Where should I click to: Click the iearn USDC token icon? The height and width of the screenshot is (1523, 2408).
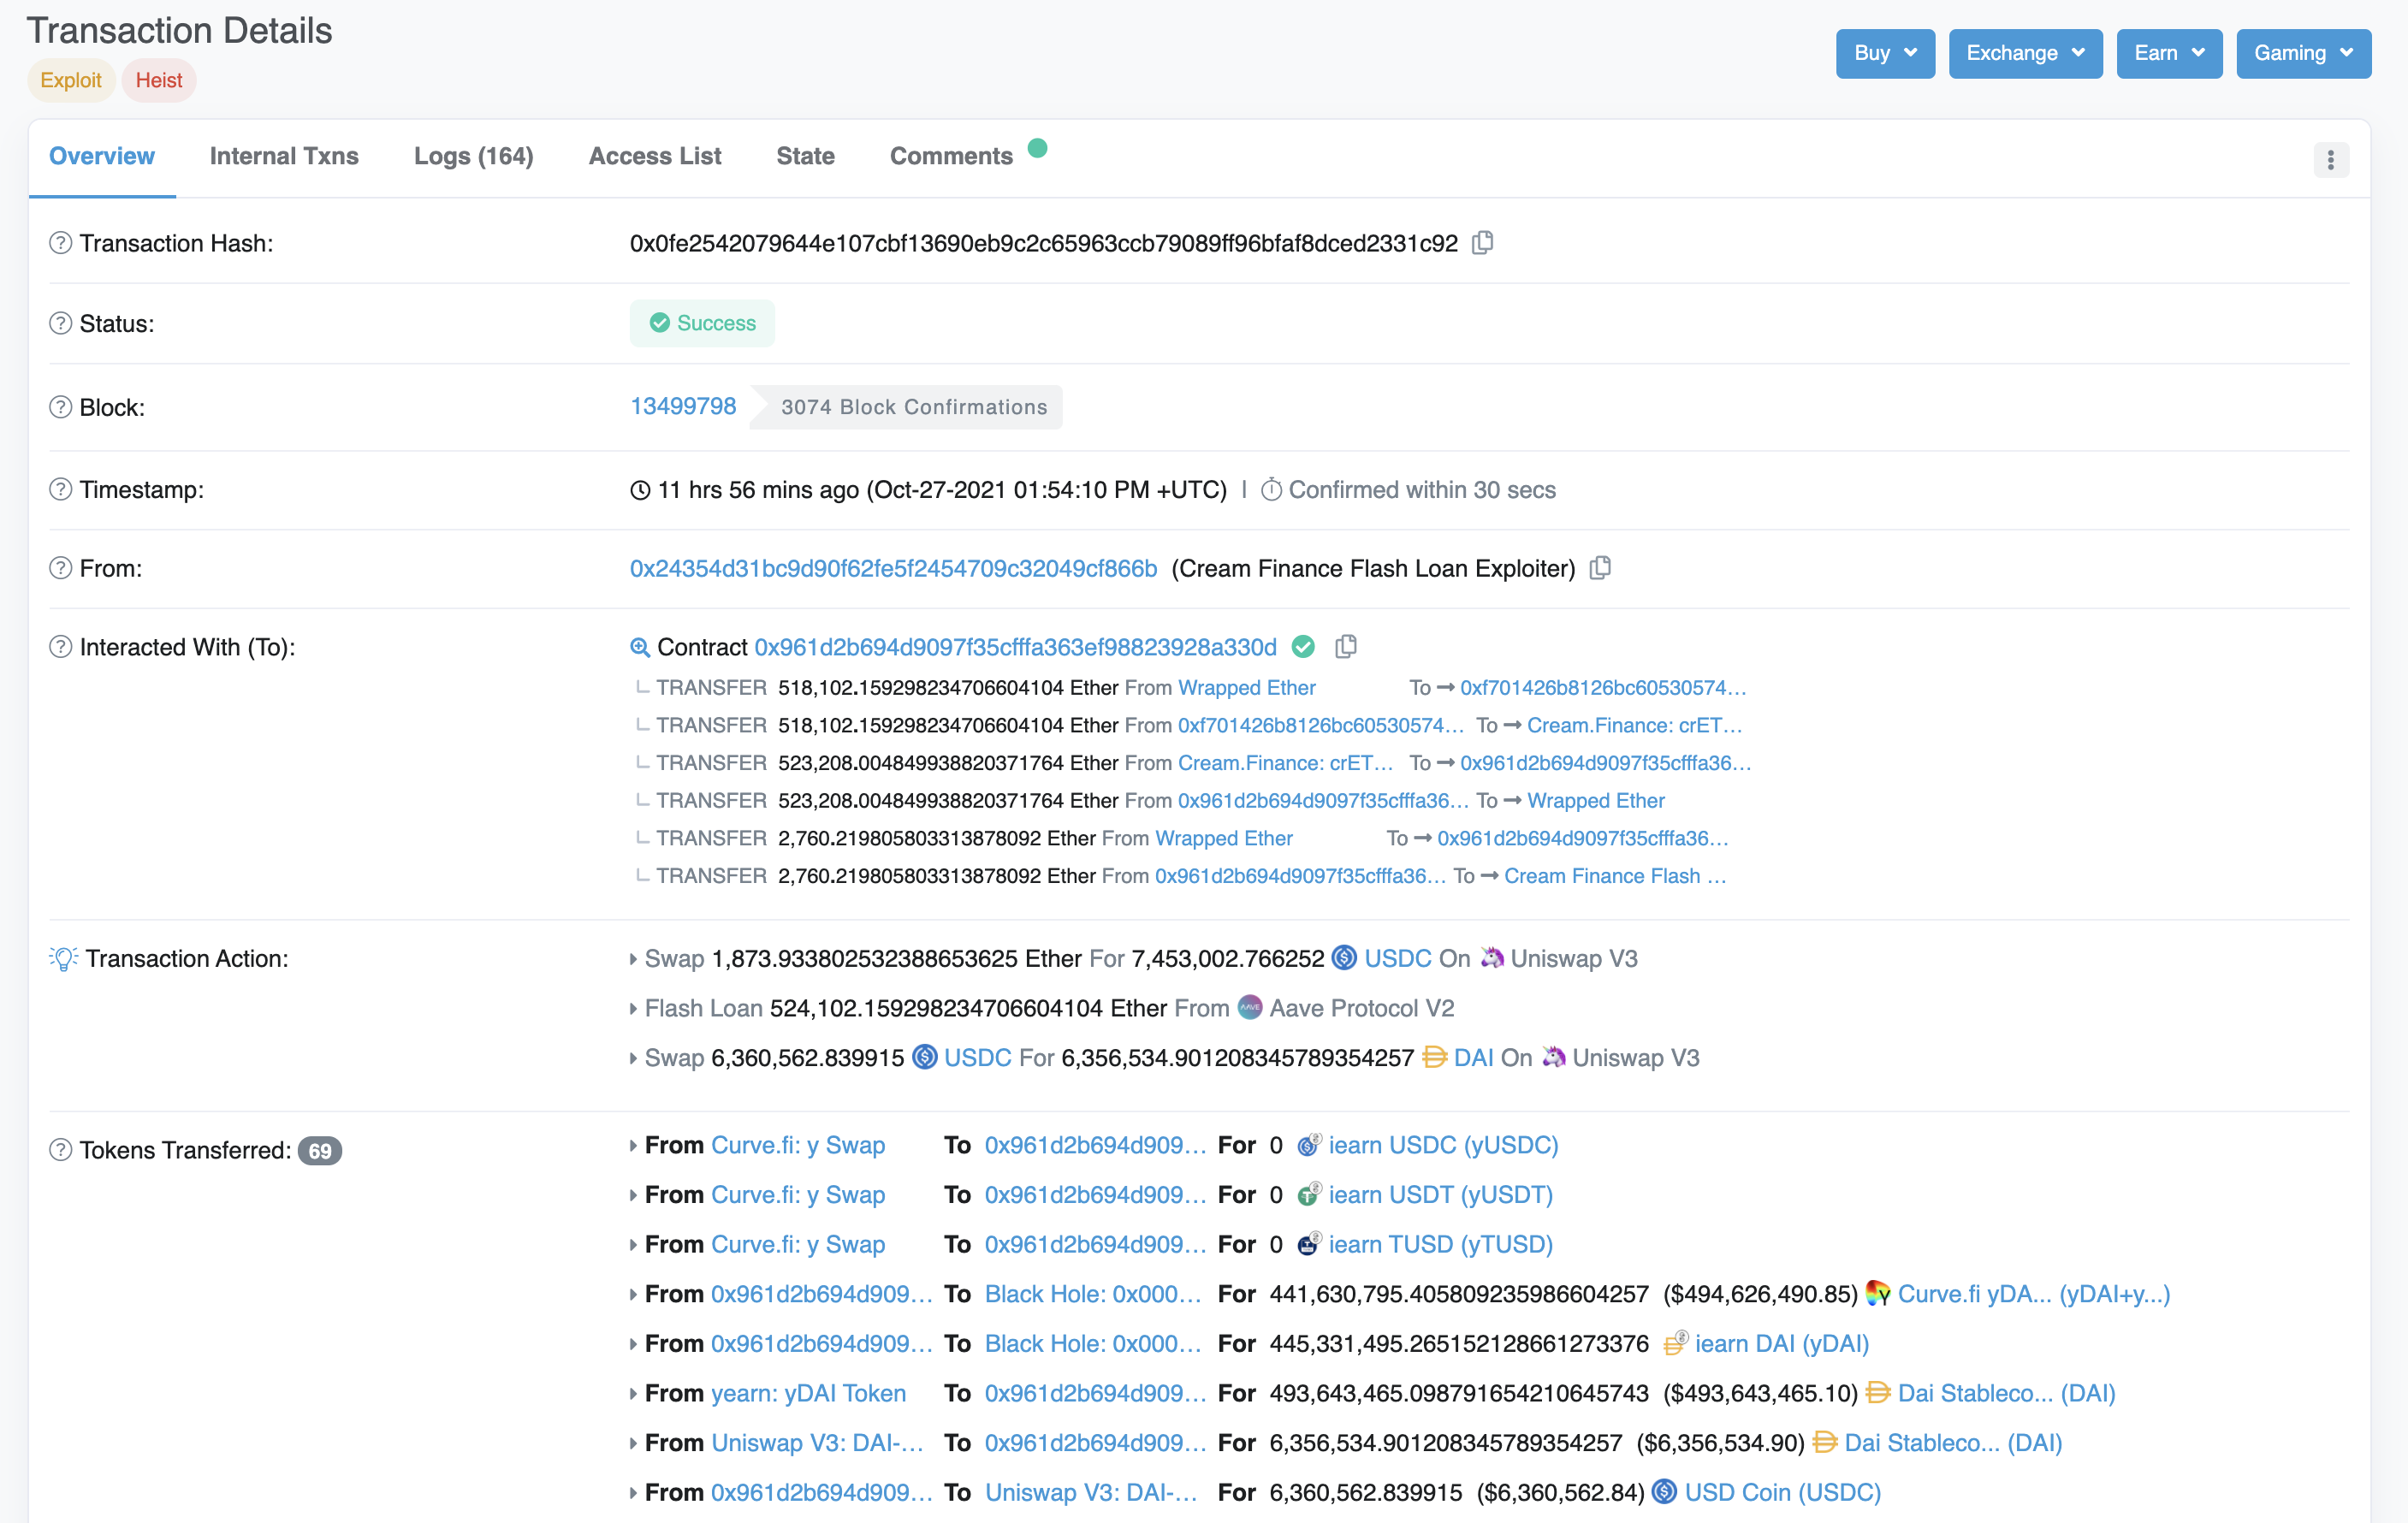click(1309, 1145)
